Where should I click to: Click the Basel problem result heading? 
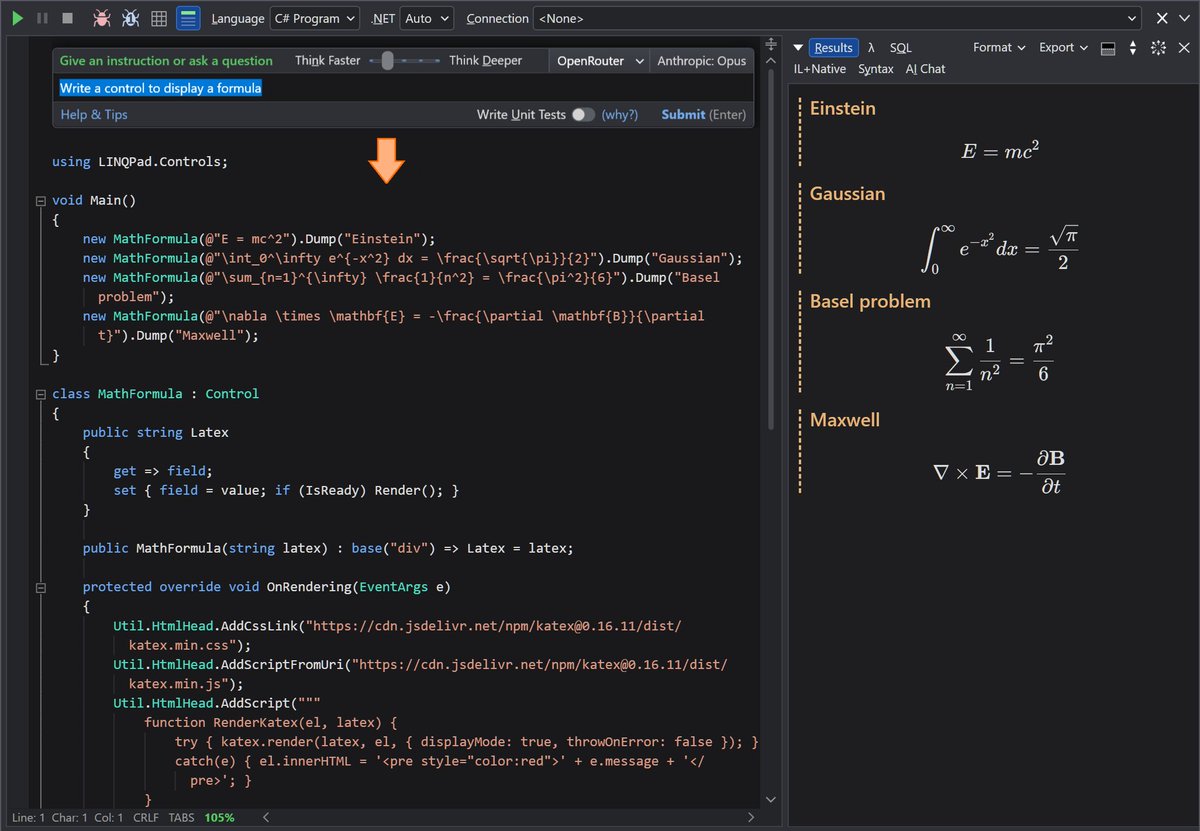[870, 302]
